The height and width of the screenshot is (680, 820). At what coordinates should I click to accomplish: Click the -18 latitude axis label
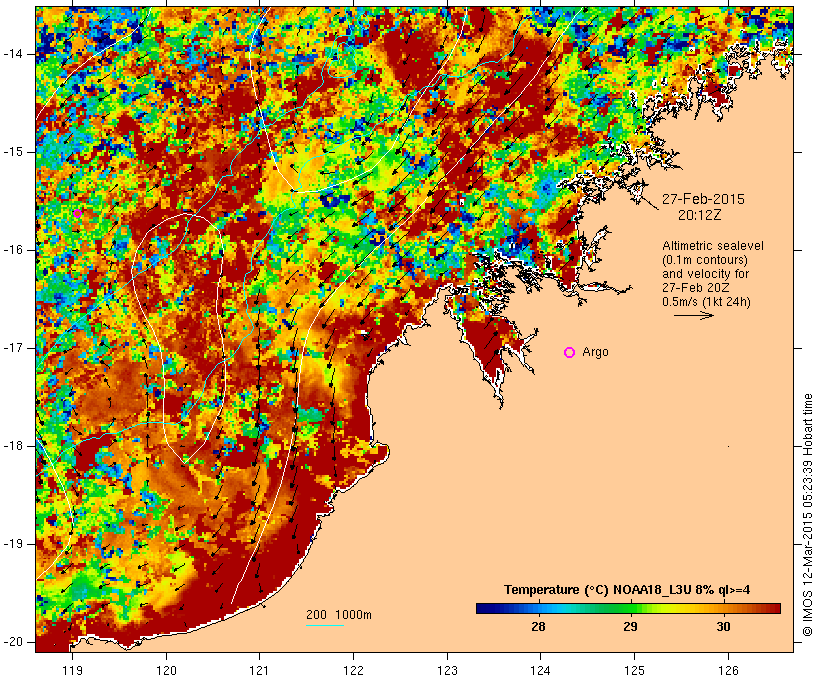(x=13, y=446)
